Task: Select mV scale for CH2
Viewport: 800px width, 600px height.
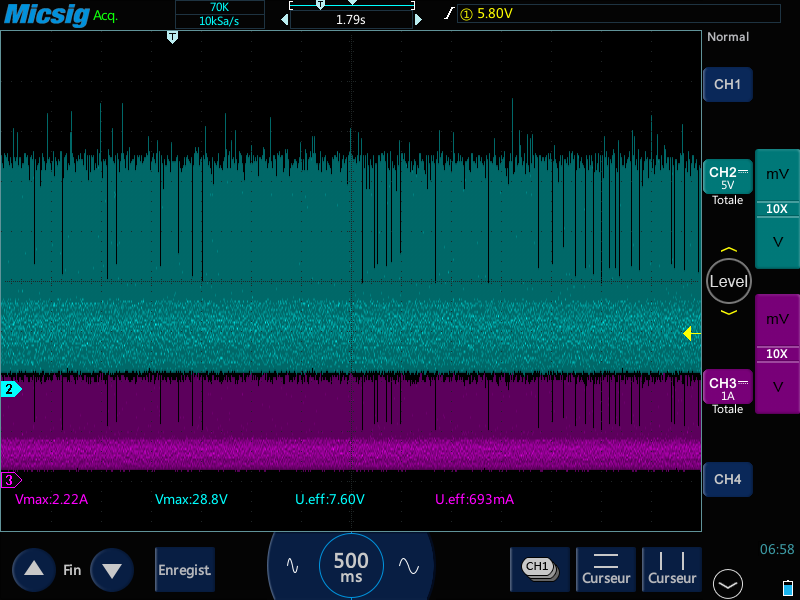Action: [x=777, y=174]
